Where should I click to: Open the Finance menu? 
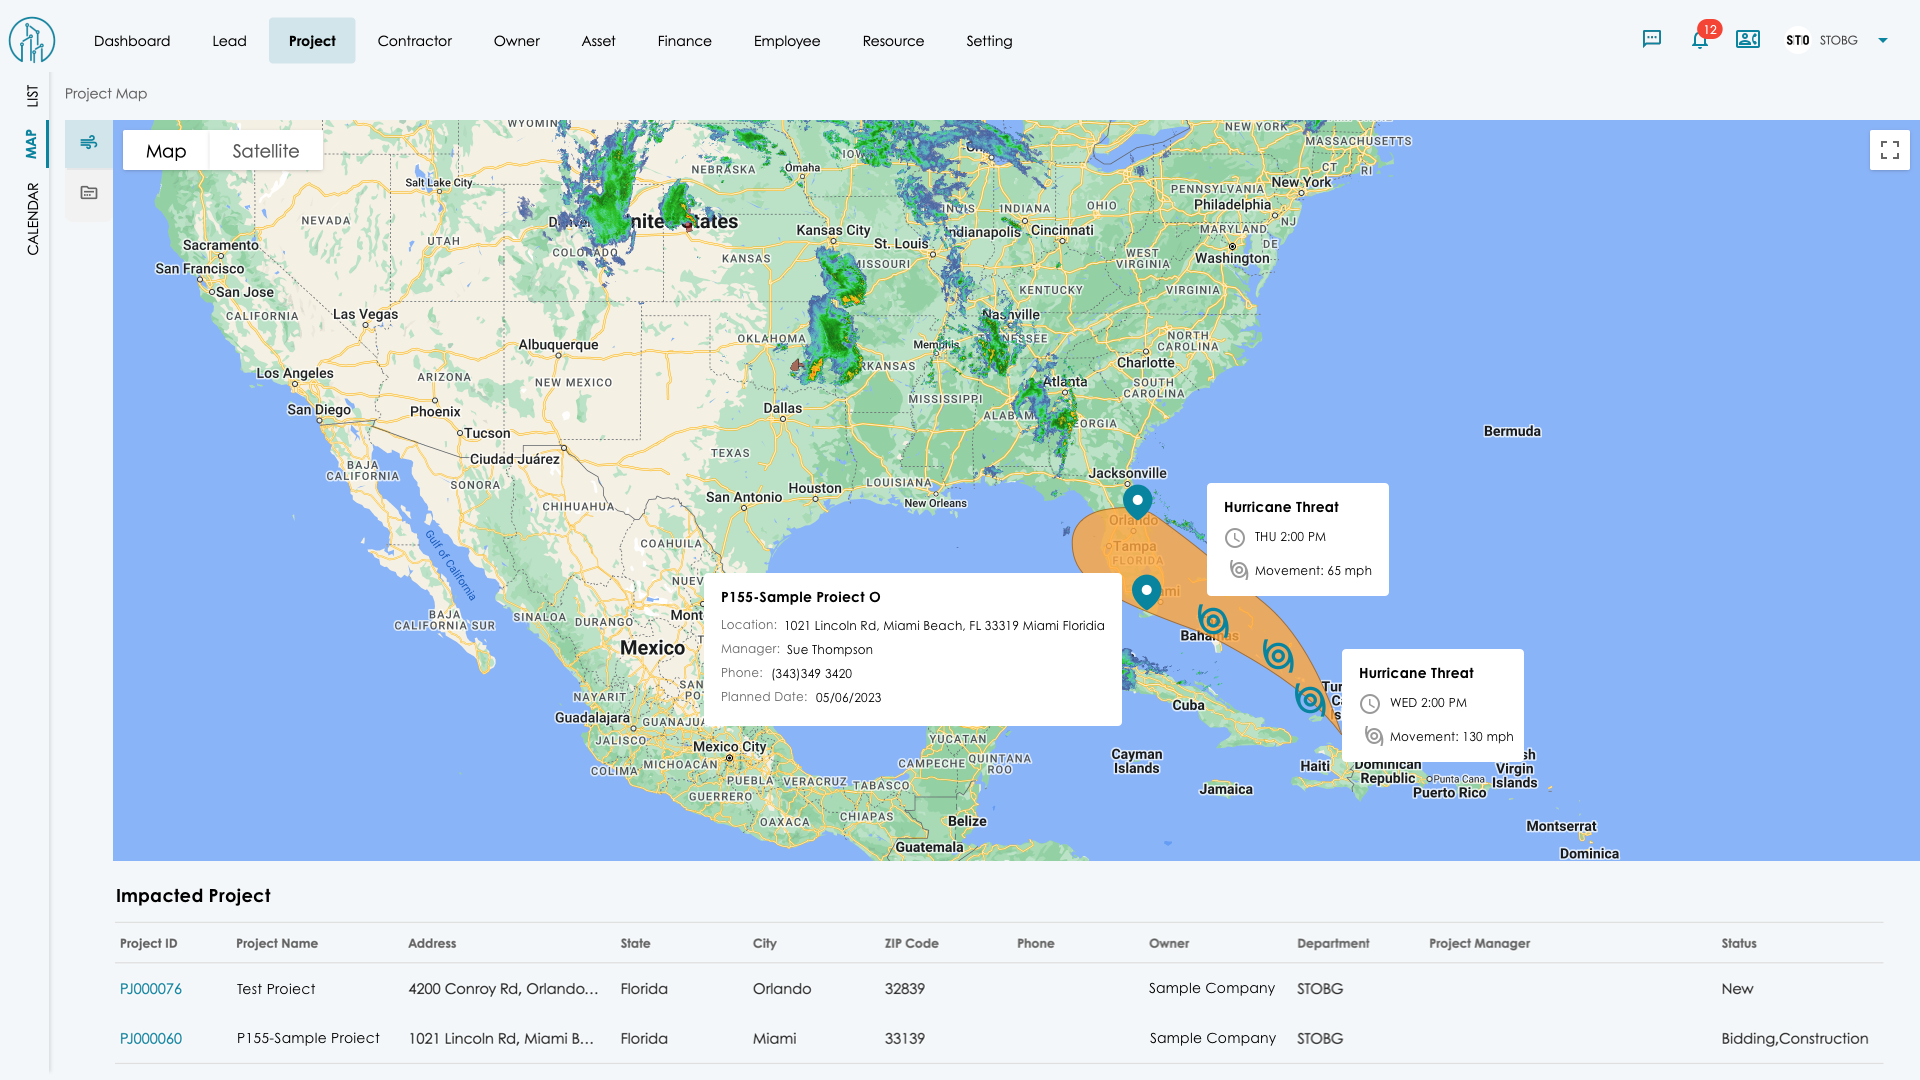click(x=684, y=41)
